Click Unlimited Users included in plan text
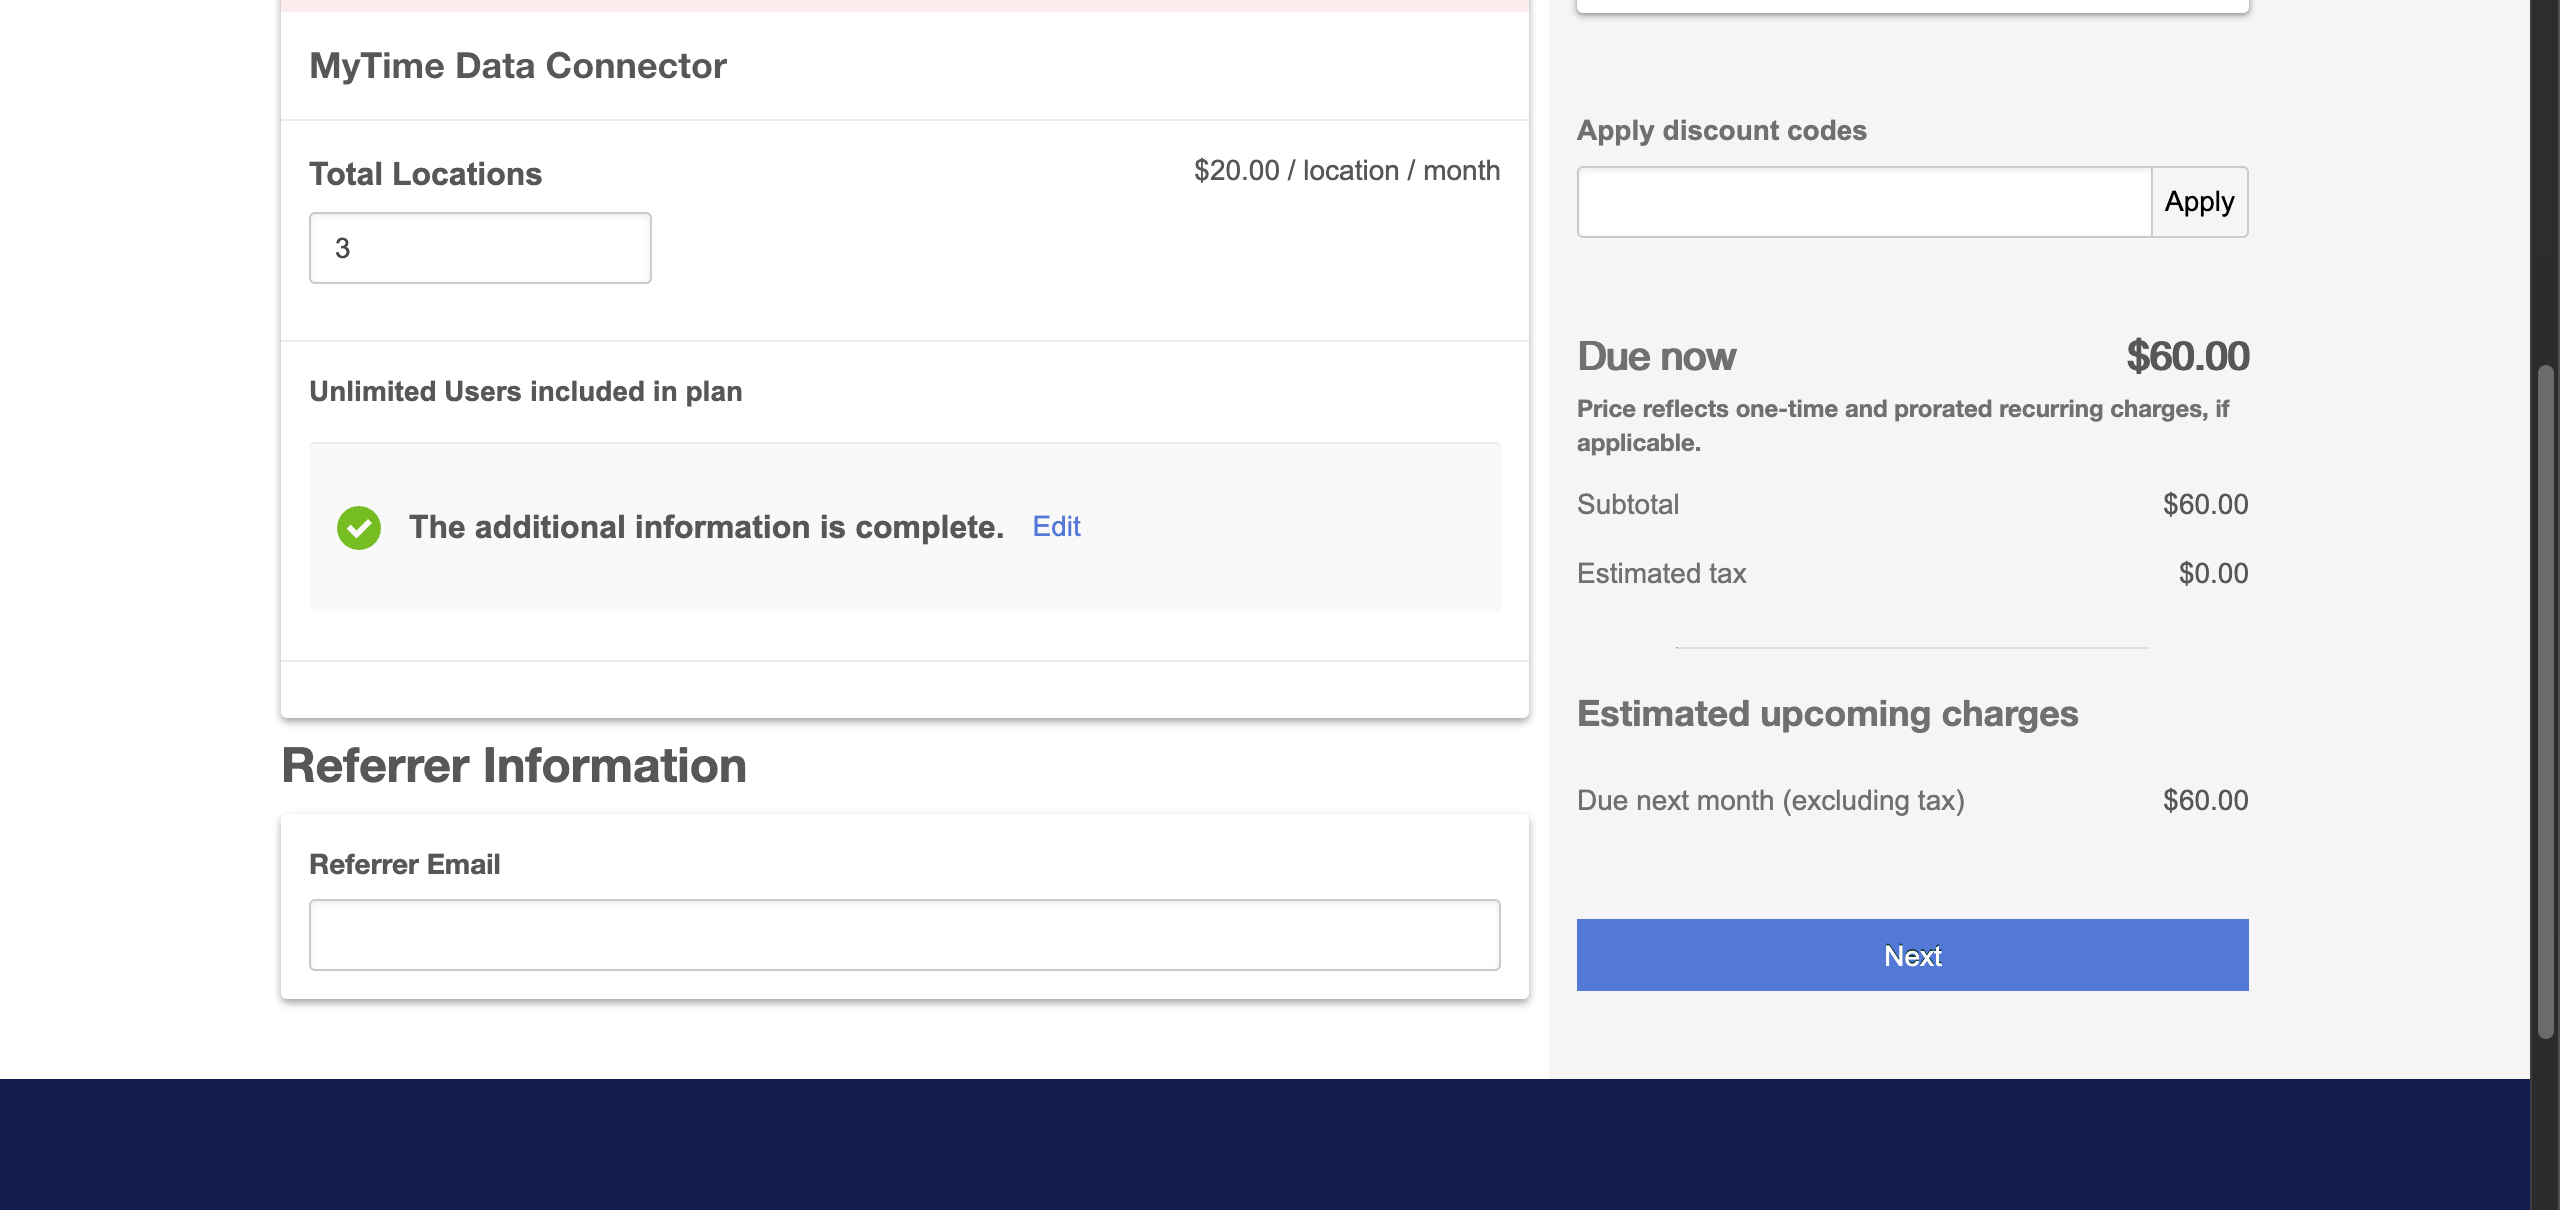Image resolution: width=2560 pixels, height=1210 pixels. (x=525, y=392)
